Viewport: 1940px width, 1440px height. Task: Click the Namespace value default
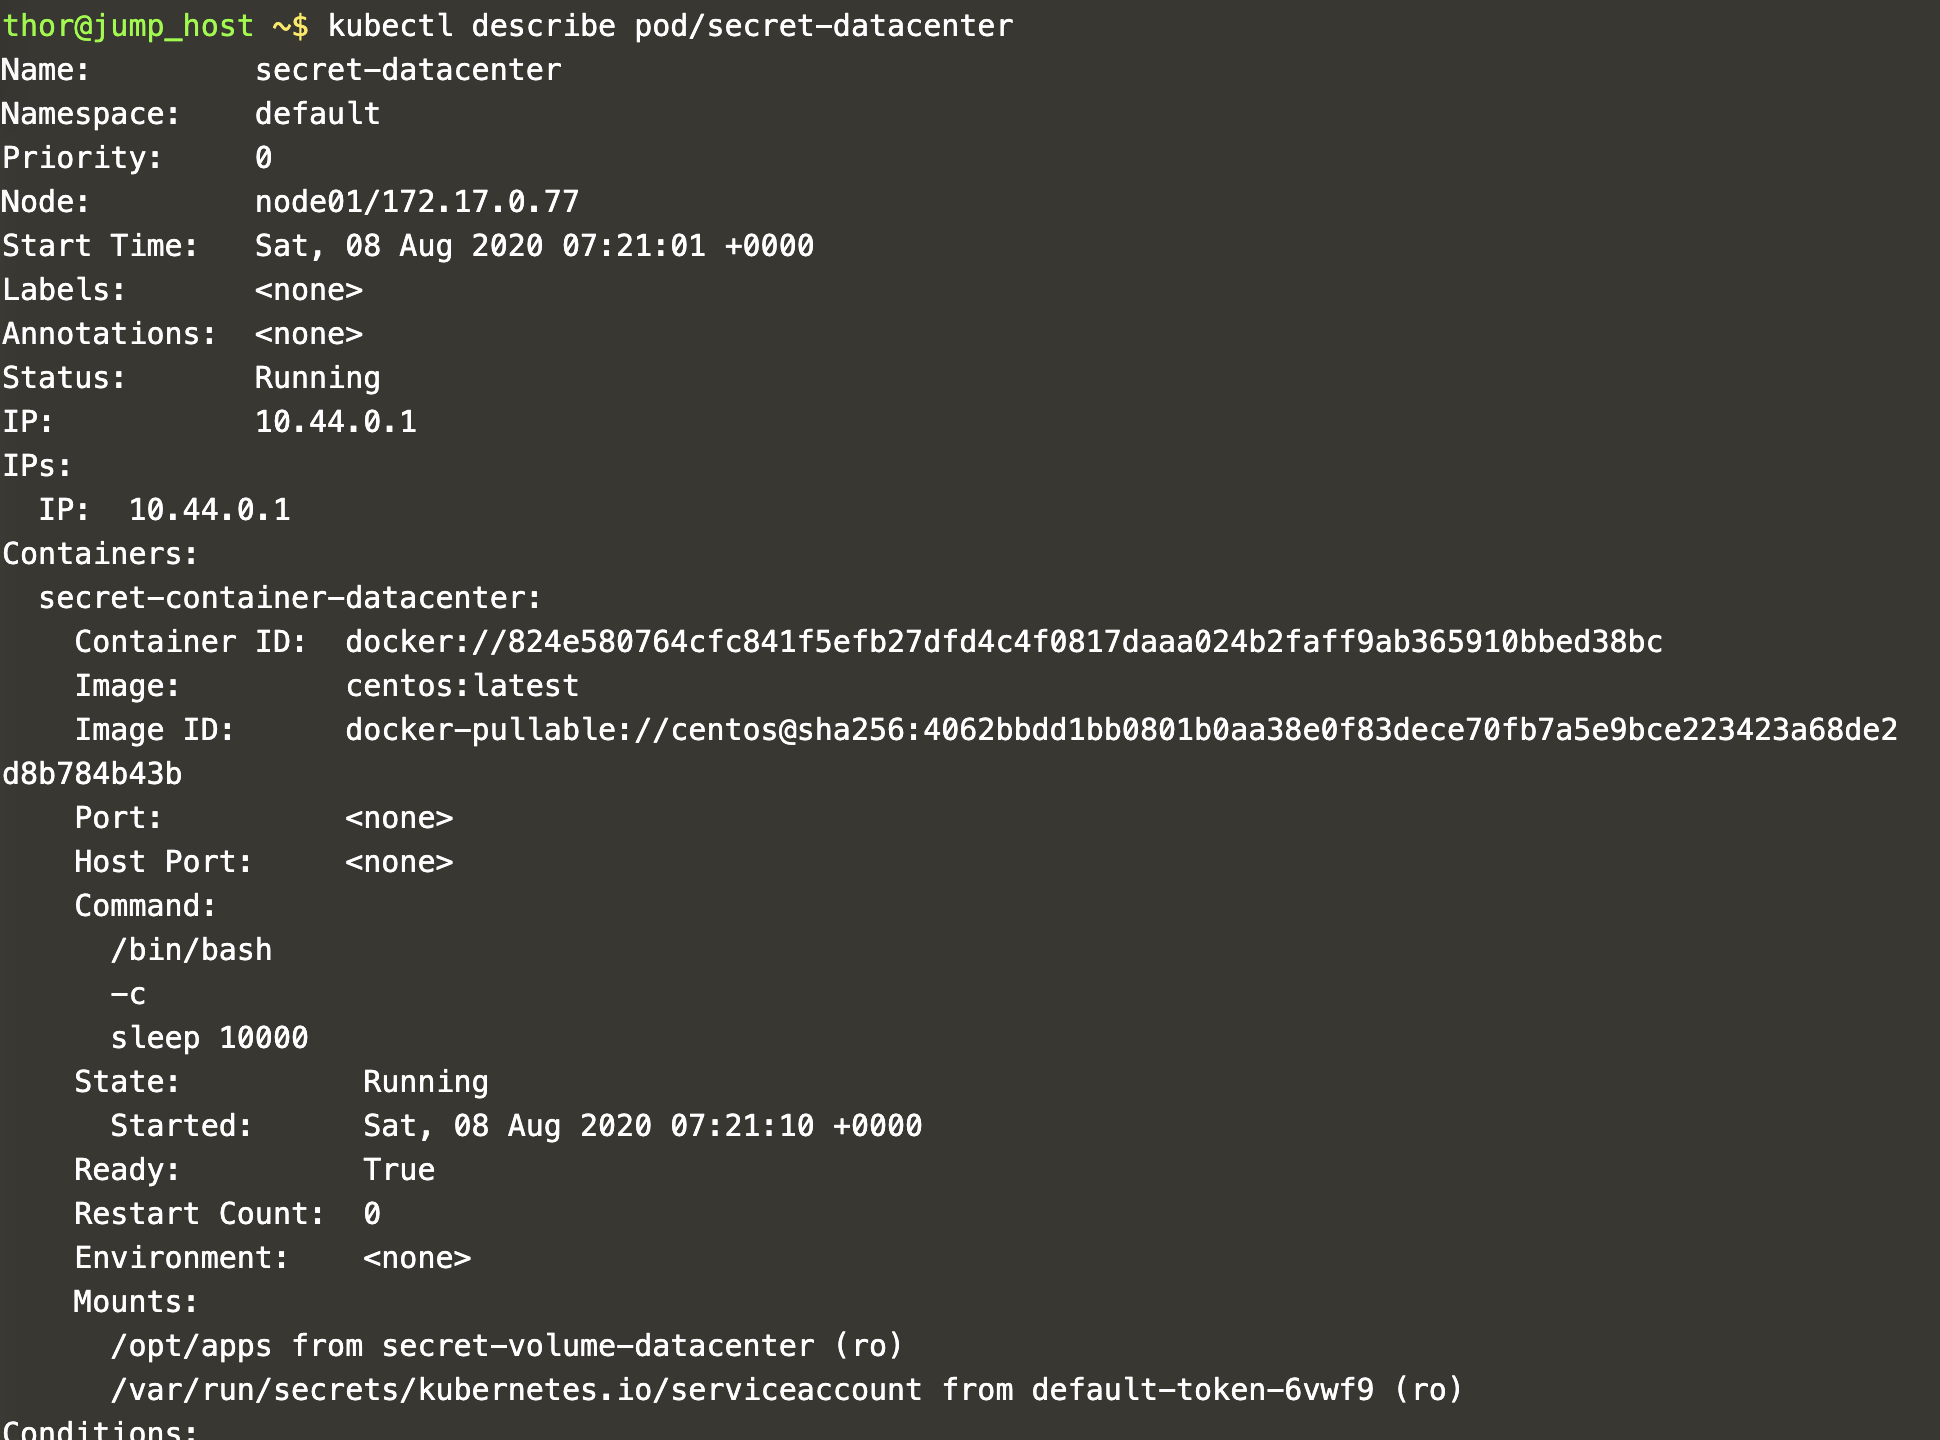[317, 114]
